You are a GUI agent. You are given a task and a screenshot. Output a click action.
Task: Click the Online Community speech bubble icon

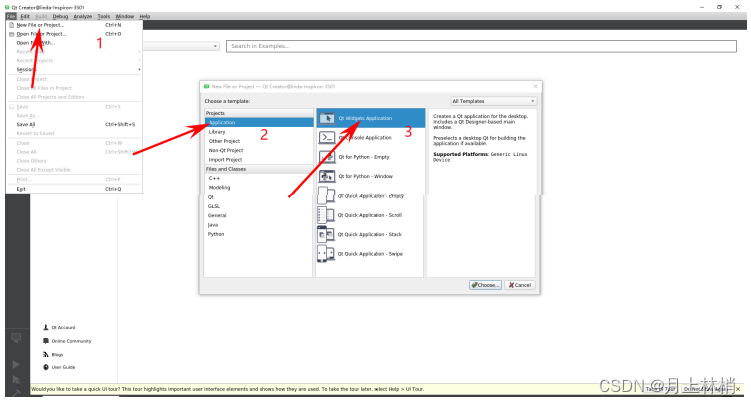click(x=46, y=341)
